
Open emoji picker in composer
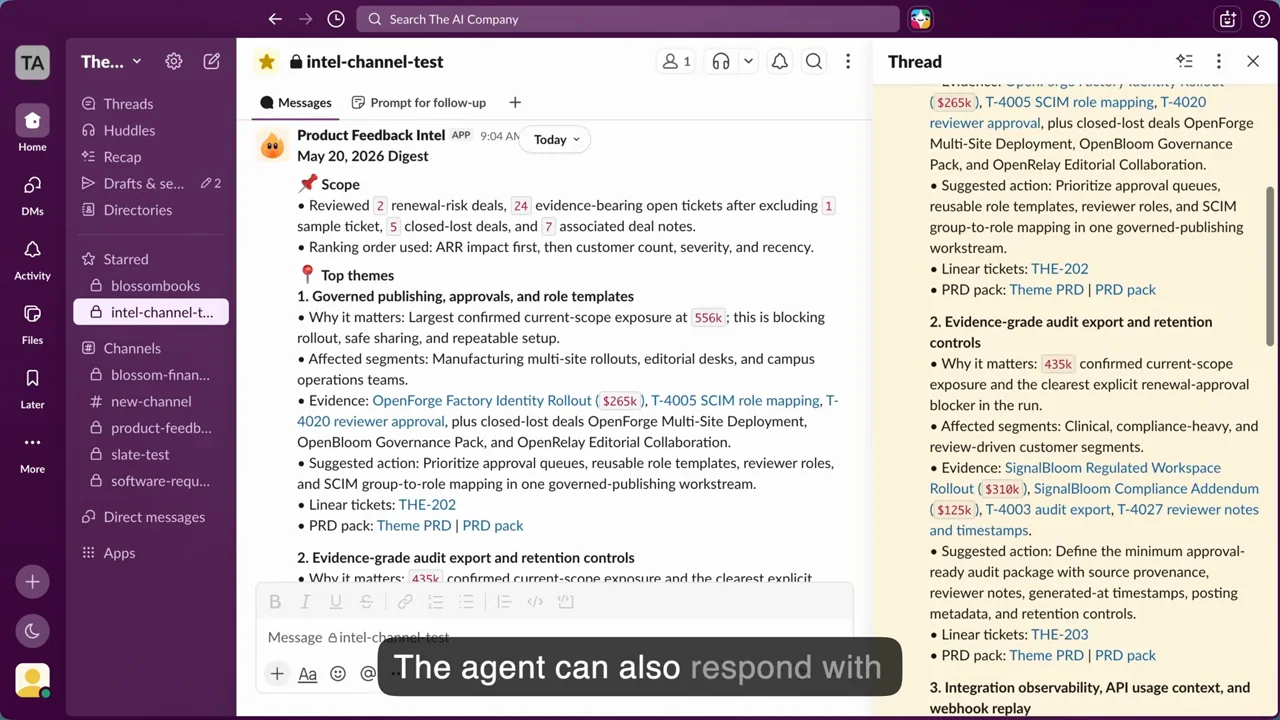(338, 673)
